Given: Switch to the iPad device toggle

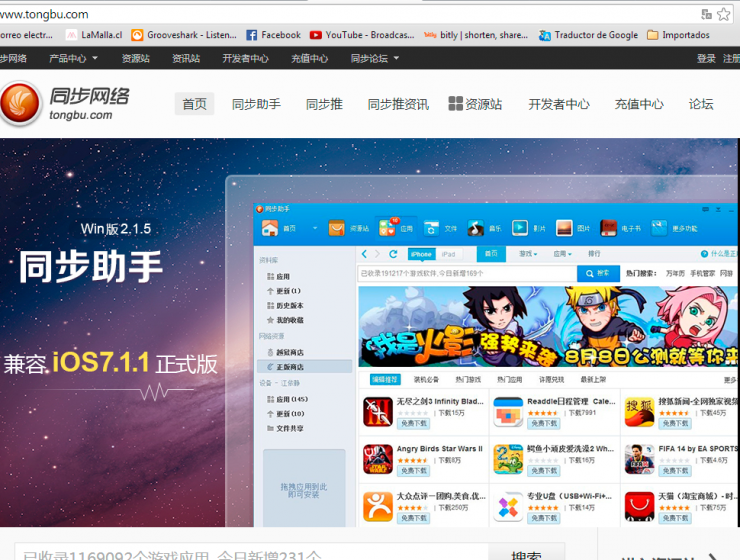Looking at the screenshot, I should [x=448, y=255].
